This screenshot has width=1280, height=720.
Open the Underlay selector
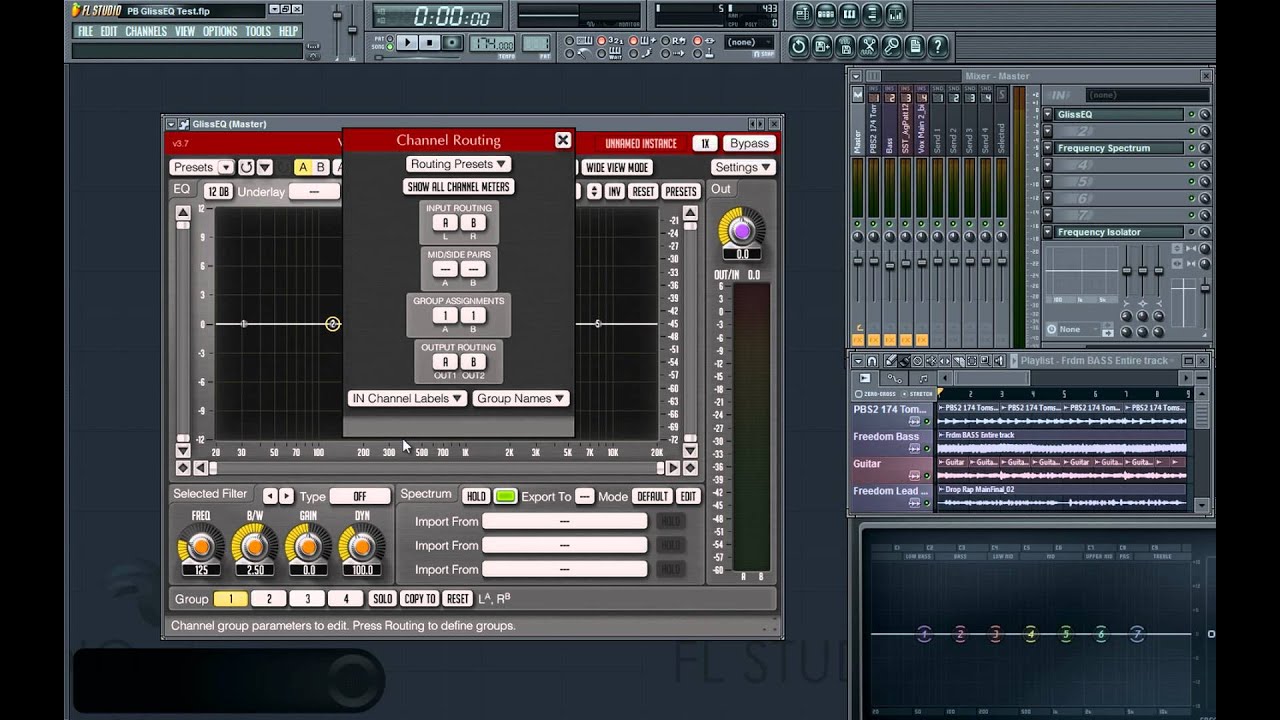pyautogui.click(x=314, y=191)
